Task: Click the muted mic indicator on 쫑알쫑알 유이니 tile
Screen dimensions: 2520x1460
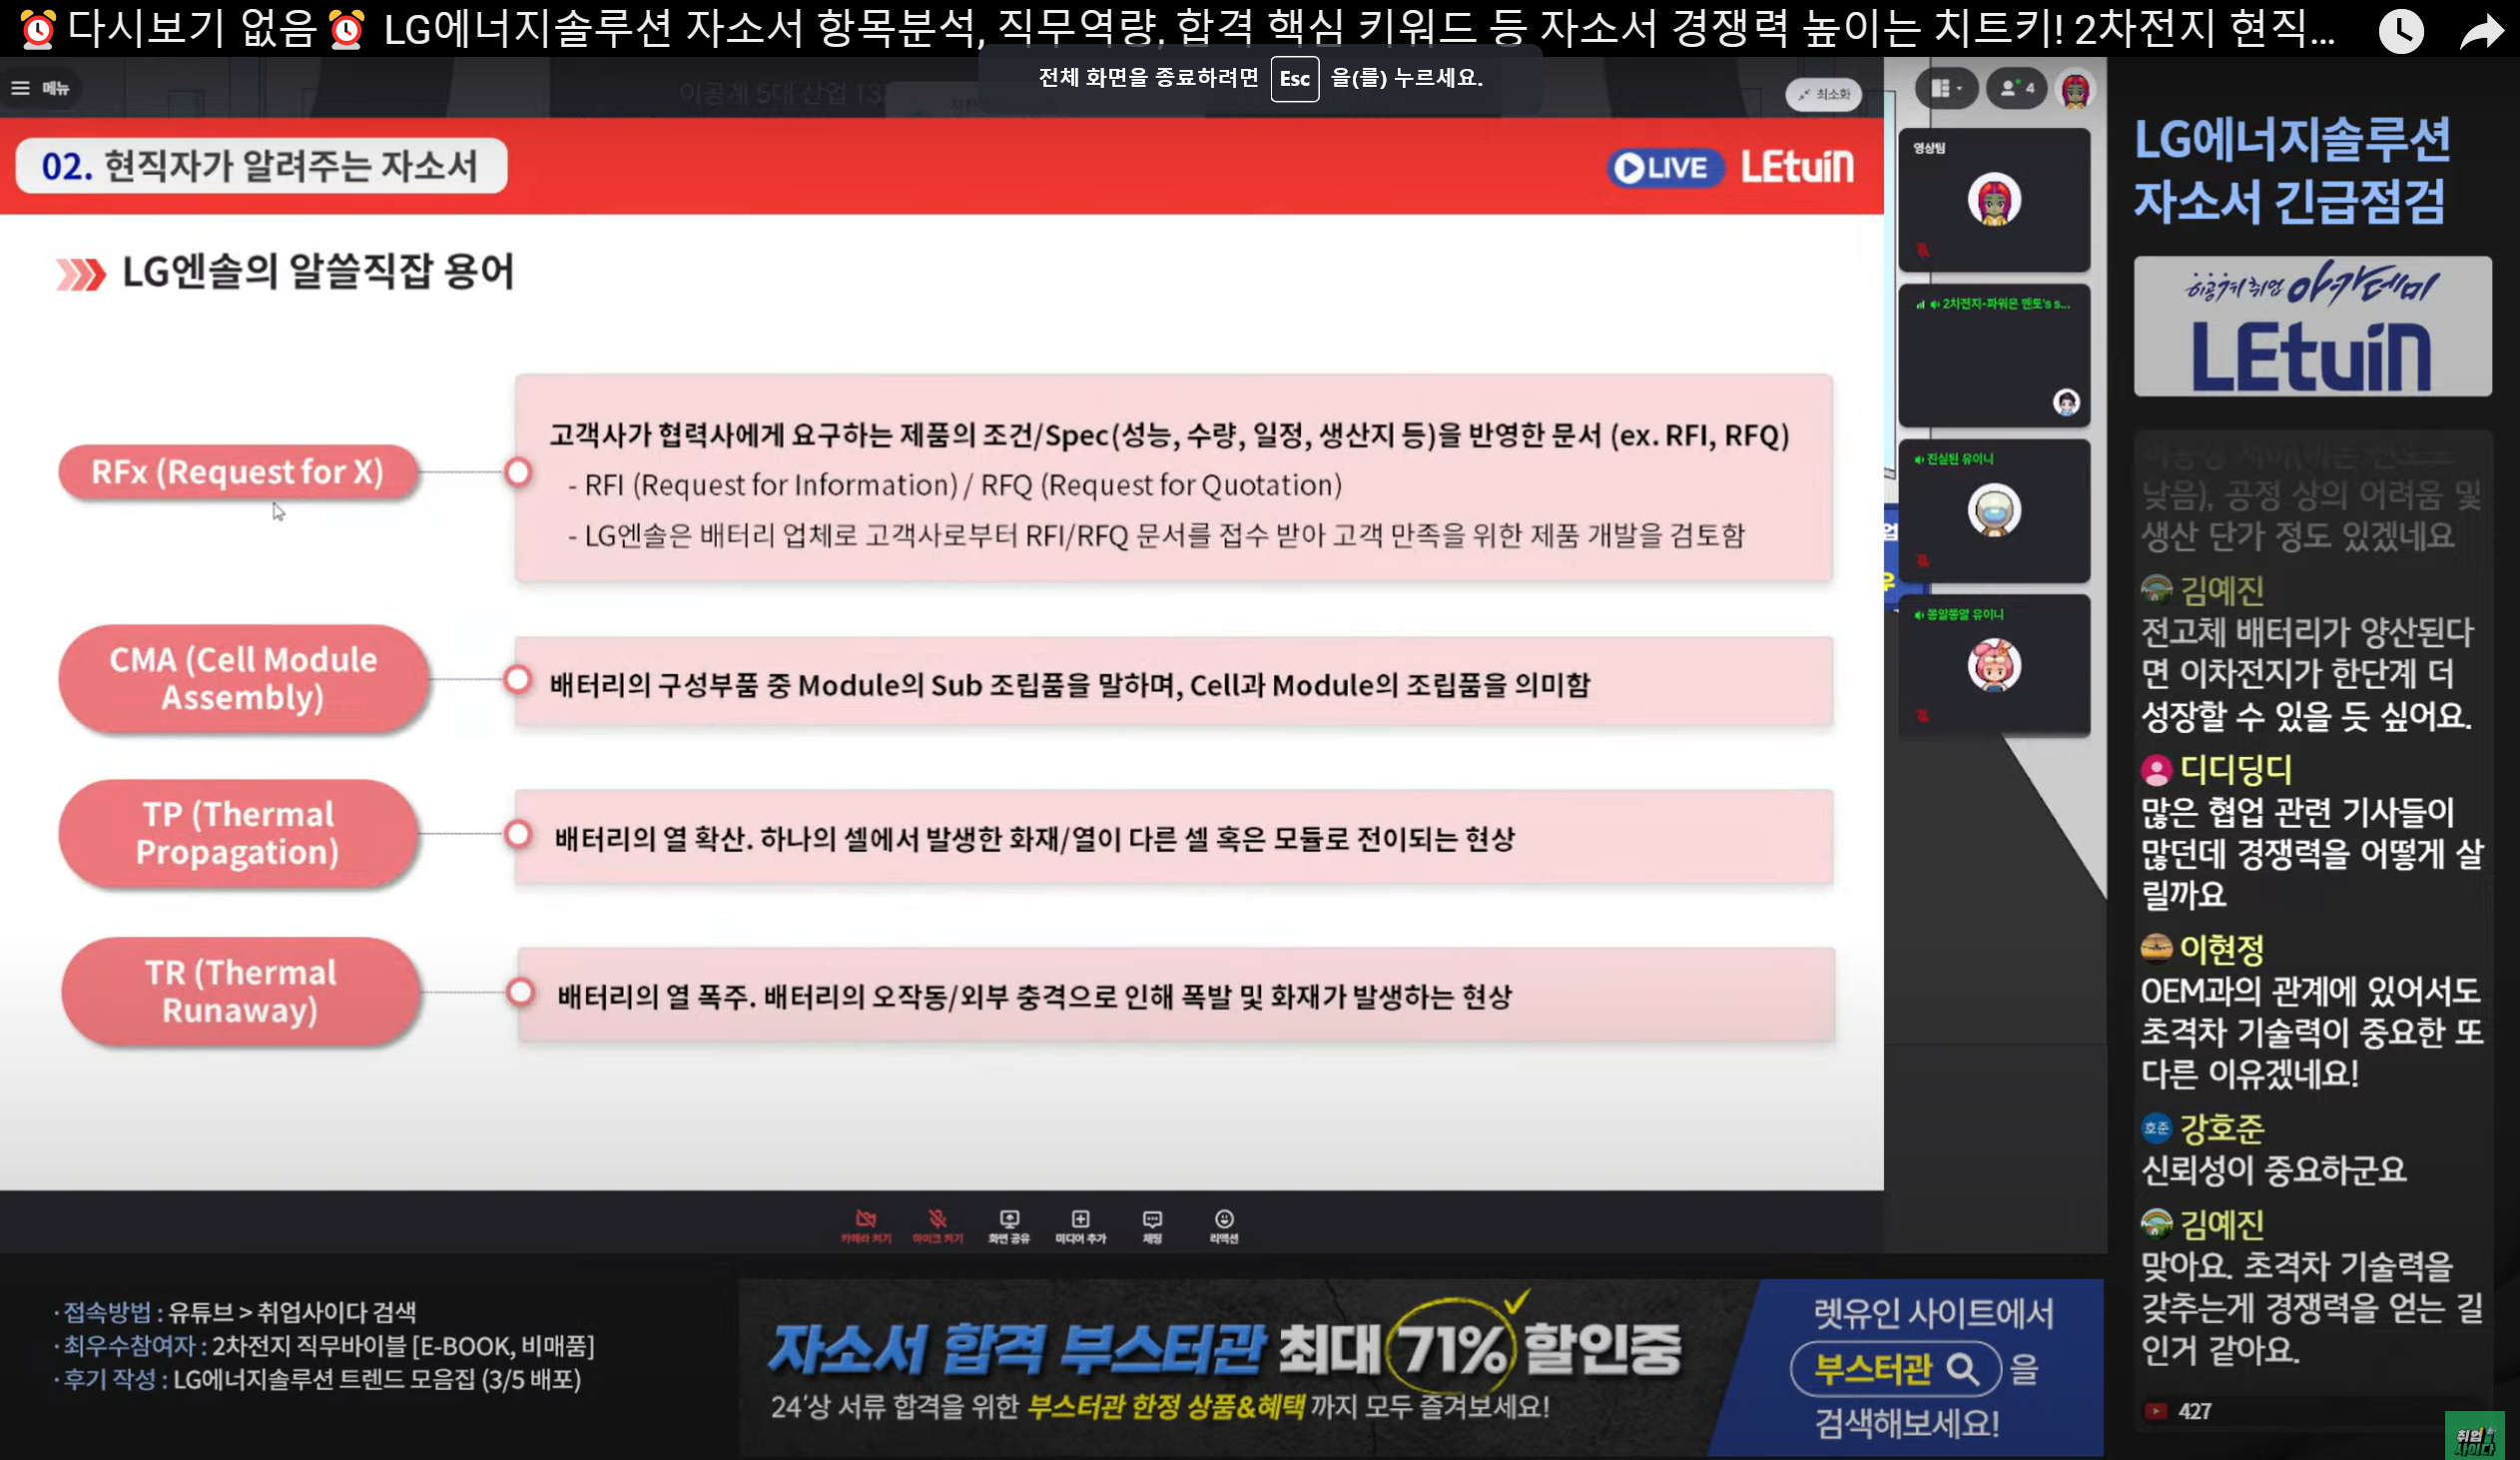Action: click(1922, 716)
